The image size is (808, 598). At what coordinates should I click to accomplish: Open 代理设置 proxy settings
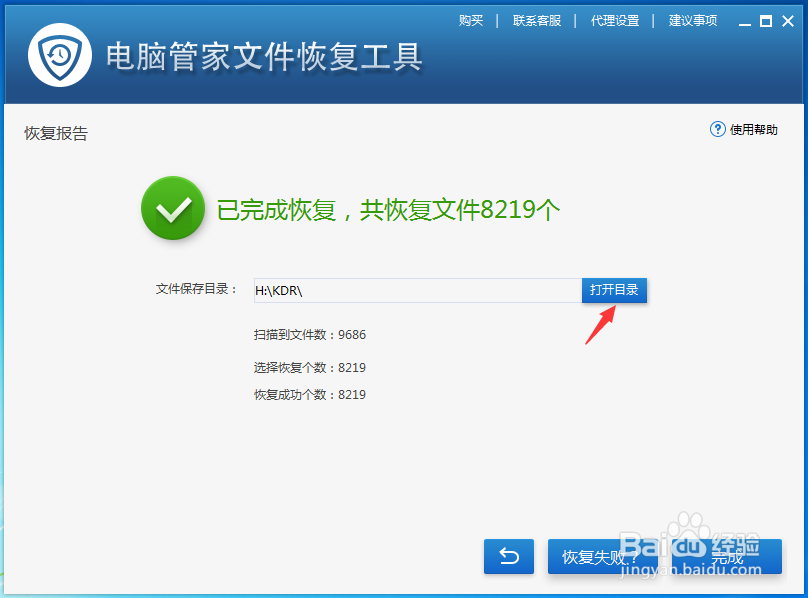[615, 21]
